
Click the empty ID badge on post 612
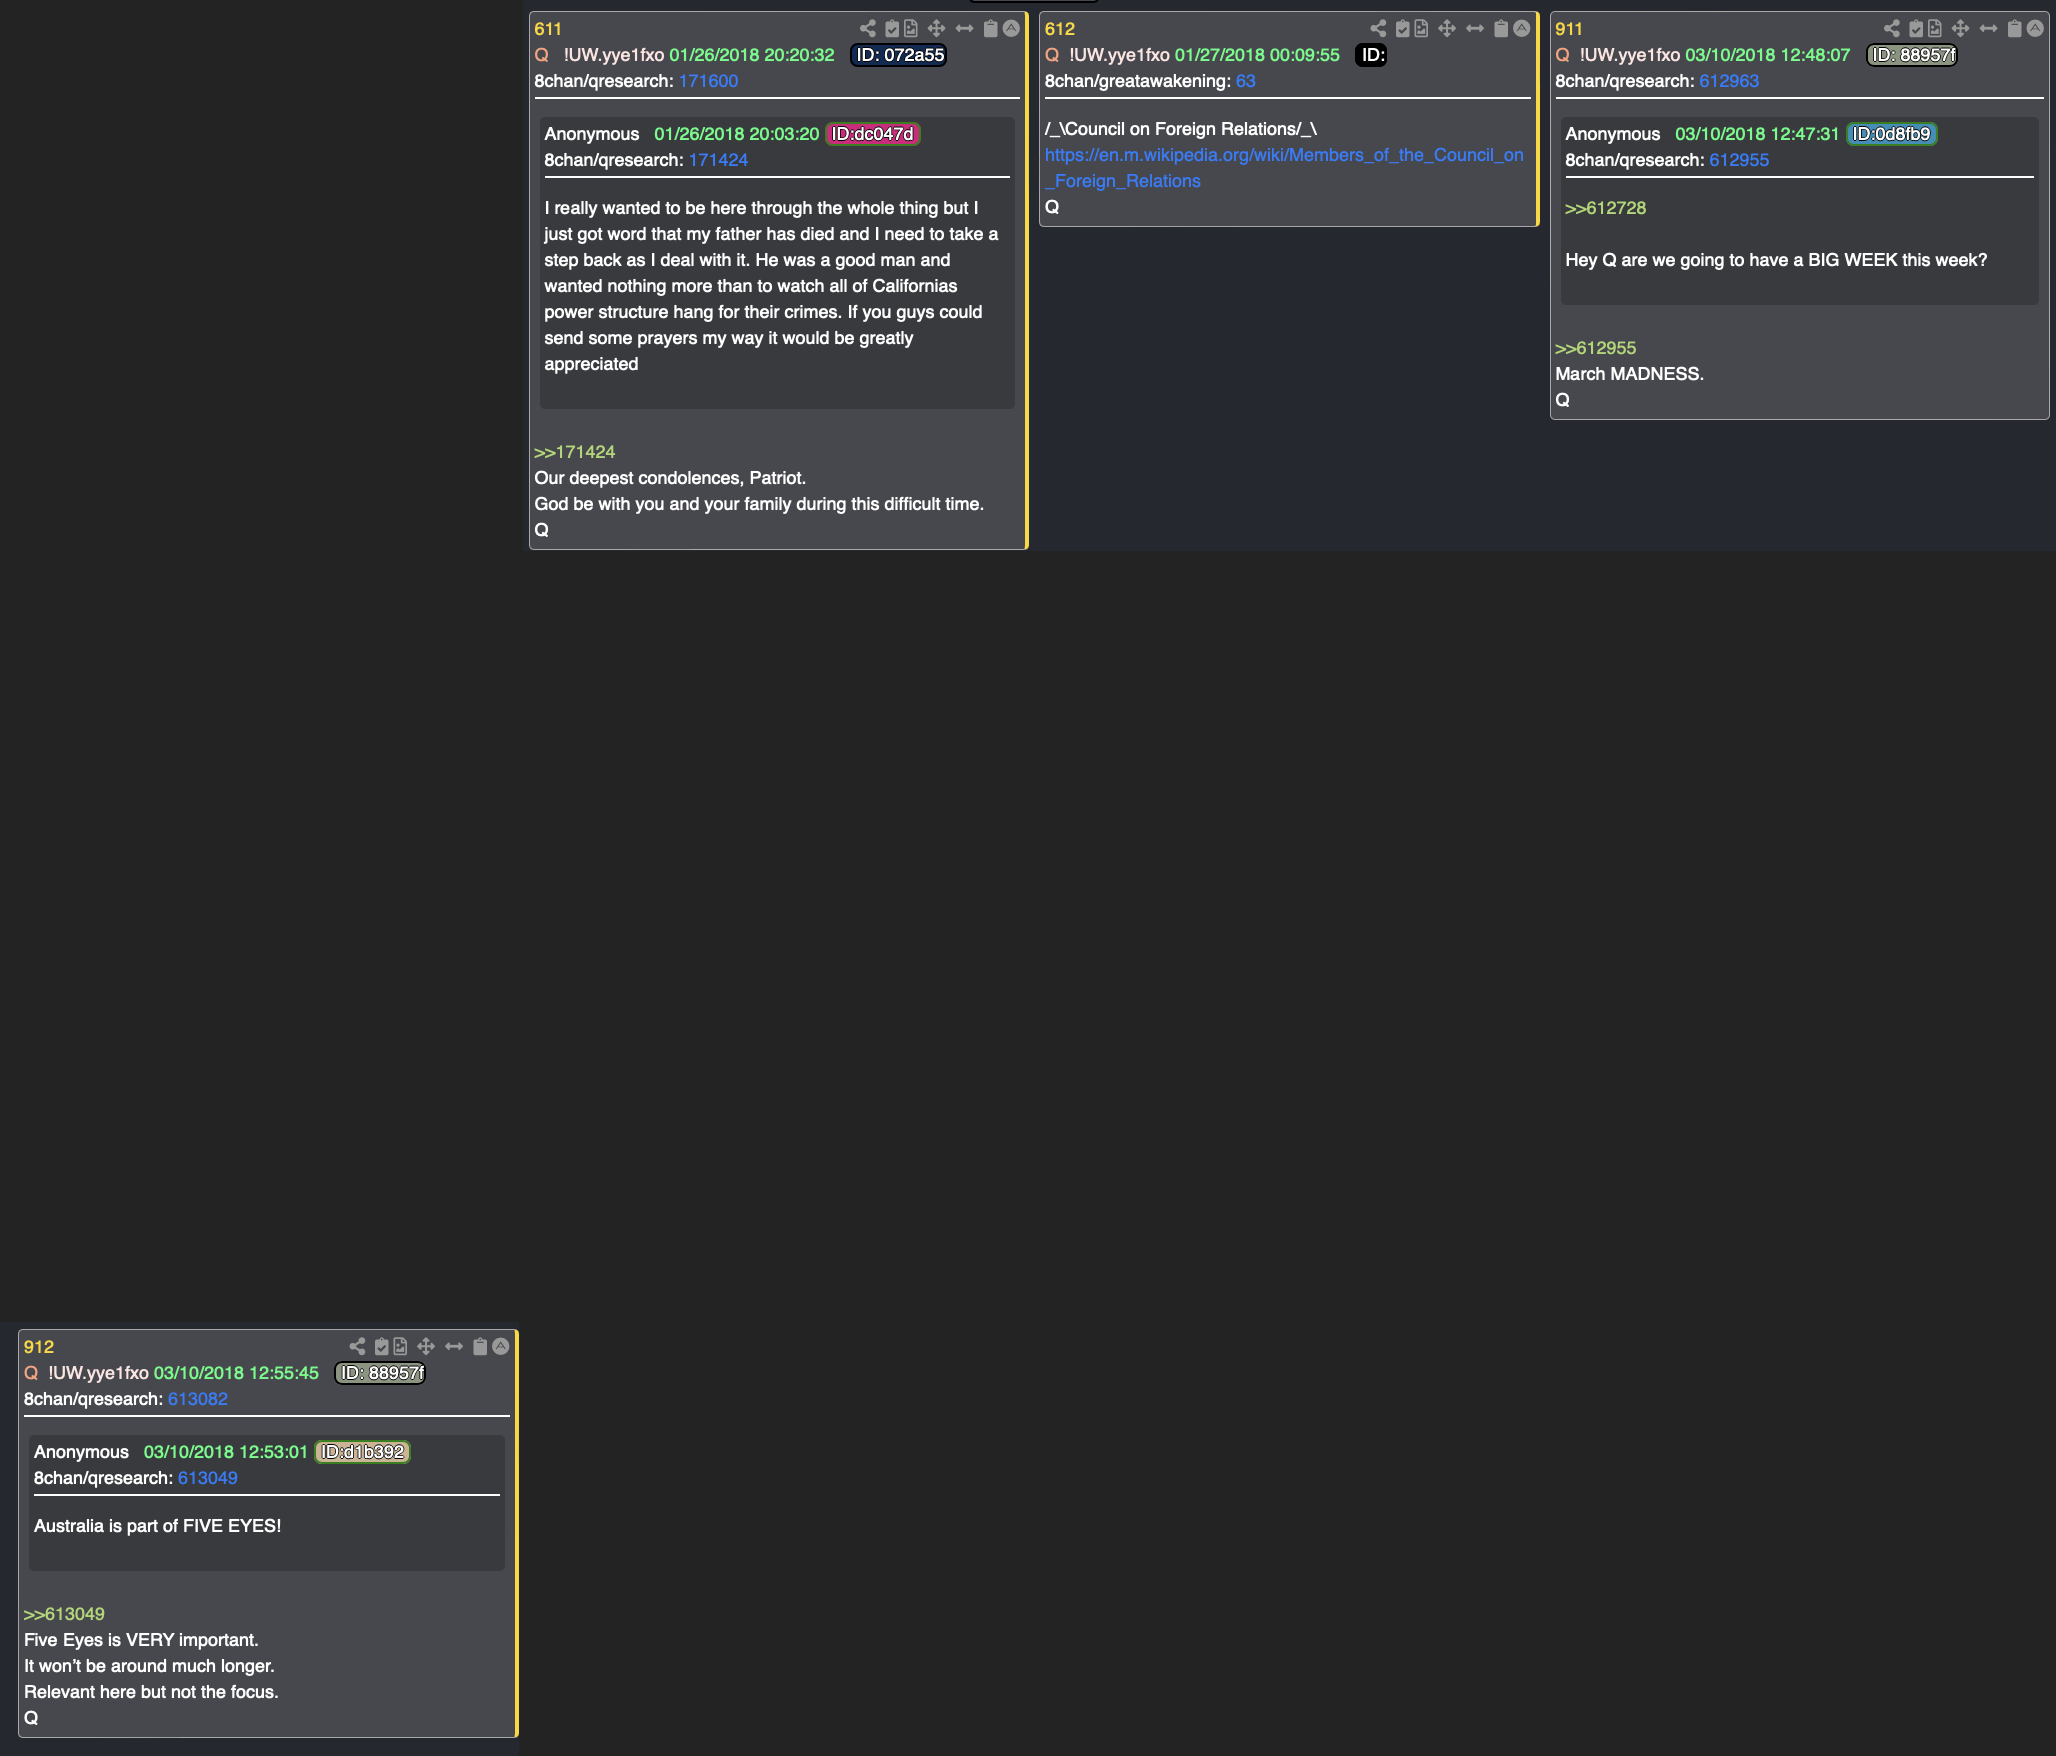pyautogui.click(x=1372, y=55)
